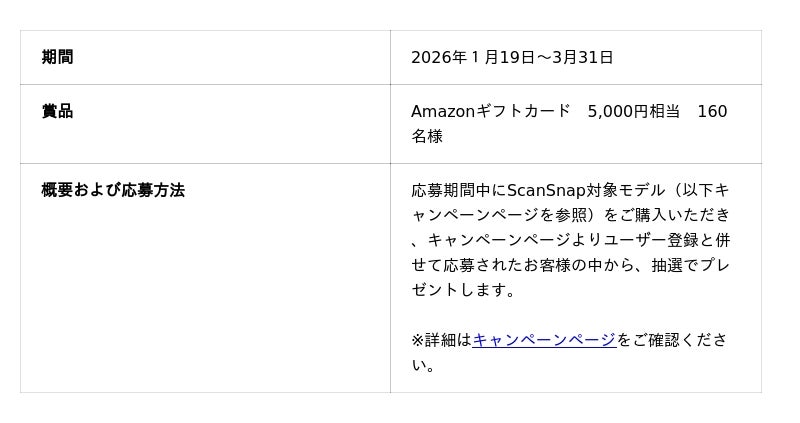Click the 期間 row header cell

click(57, 57)
